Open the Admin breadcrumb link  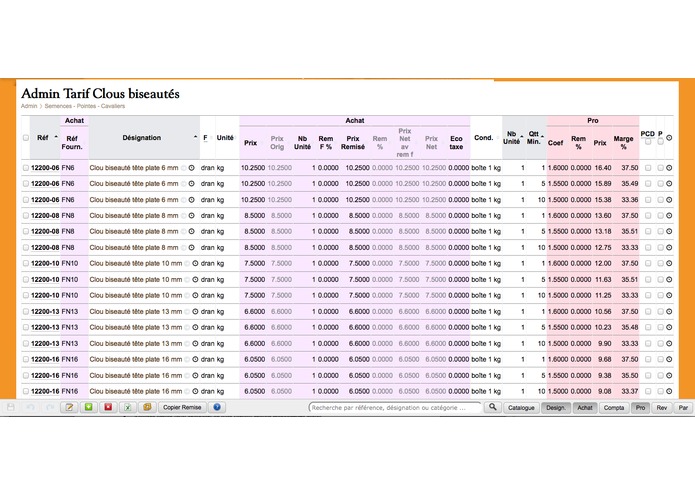pos(29,106)
